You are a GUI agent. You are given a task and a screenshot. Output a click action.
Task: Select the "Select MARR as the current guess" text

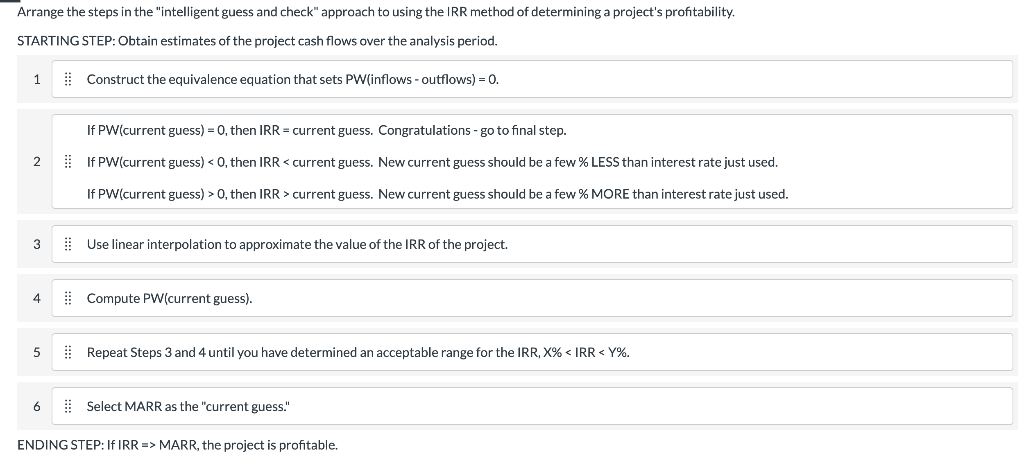tap(189, 407)
